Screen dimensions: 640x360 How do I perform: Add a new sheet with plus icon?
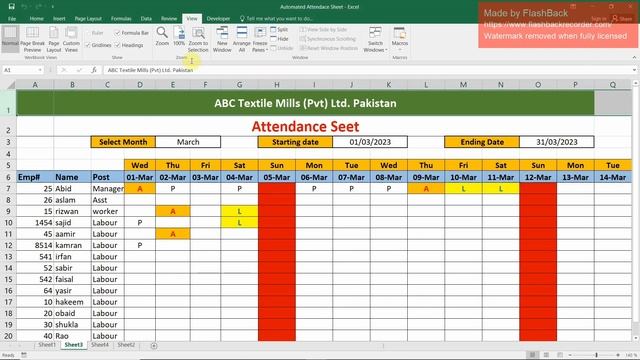(x=154, y=346)
